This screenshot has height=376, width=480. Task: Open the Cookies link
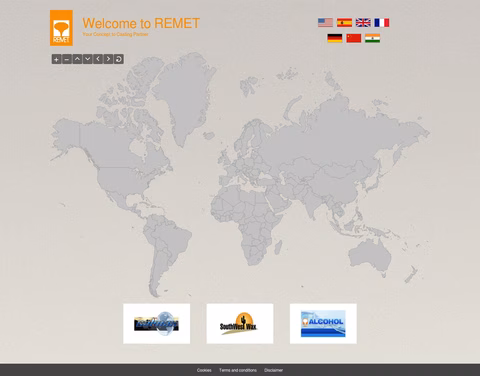click(x=204, y=370)
